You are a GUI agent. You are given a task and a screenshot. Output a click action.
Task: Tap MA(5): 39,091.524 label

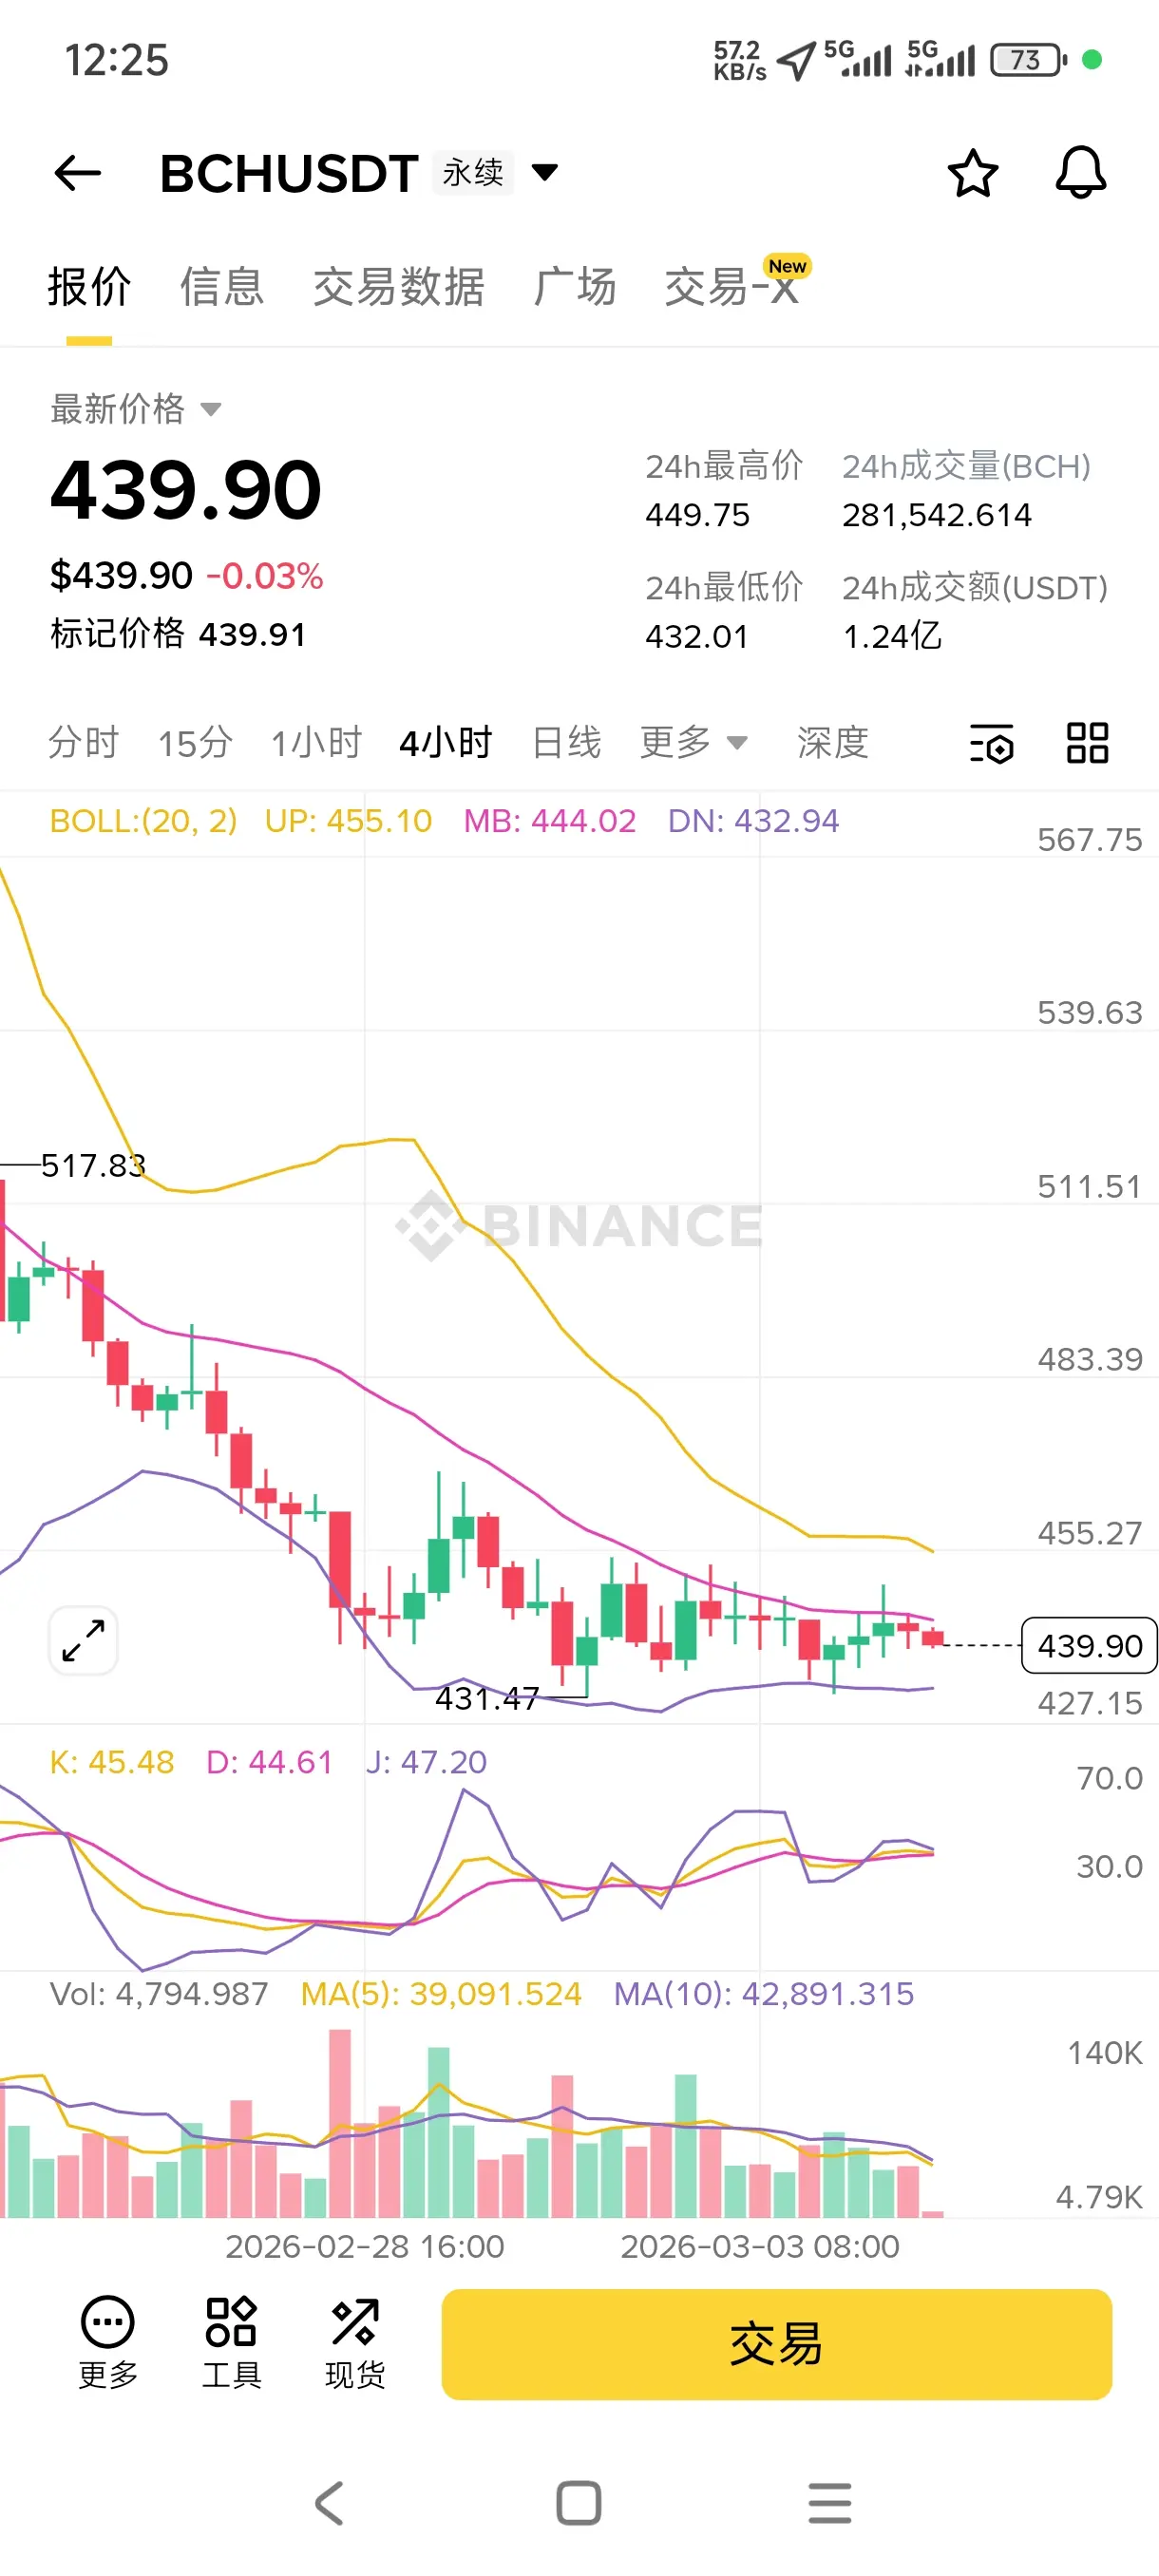tap(441, 1994)
